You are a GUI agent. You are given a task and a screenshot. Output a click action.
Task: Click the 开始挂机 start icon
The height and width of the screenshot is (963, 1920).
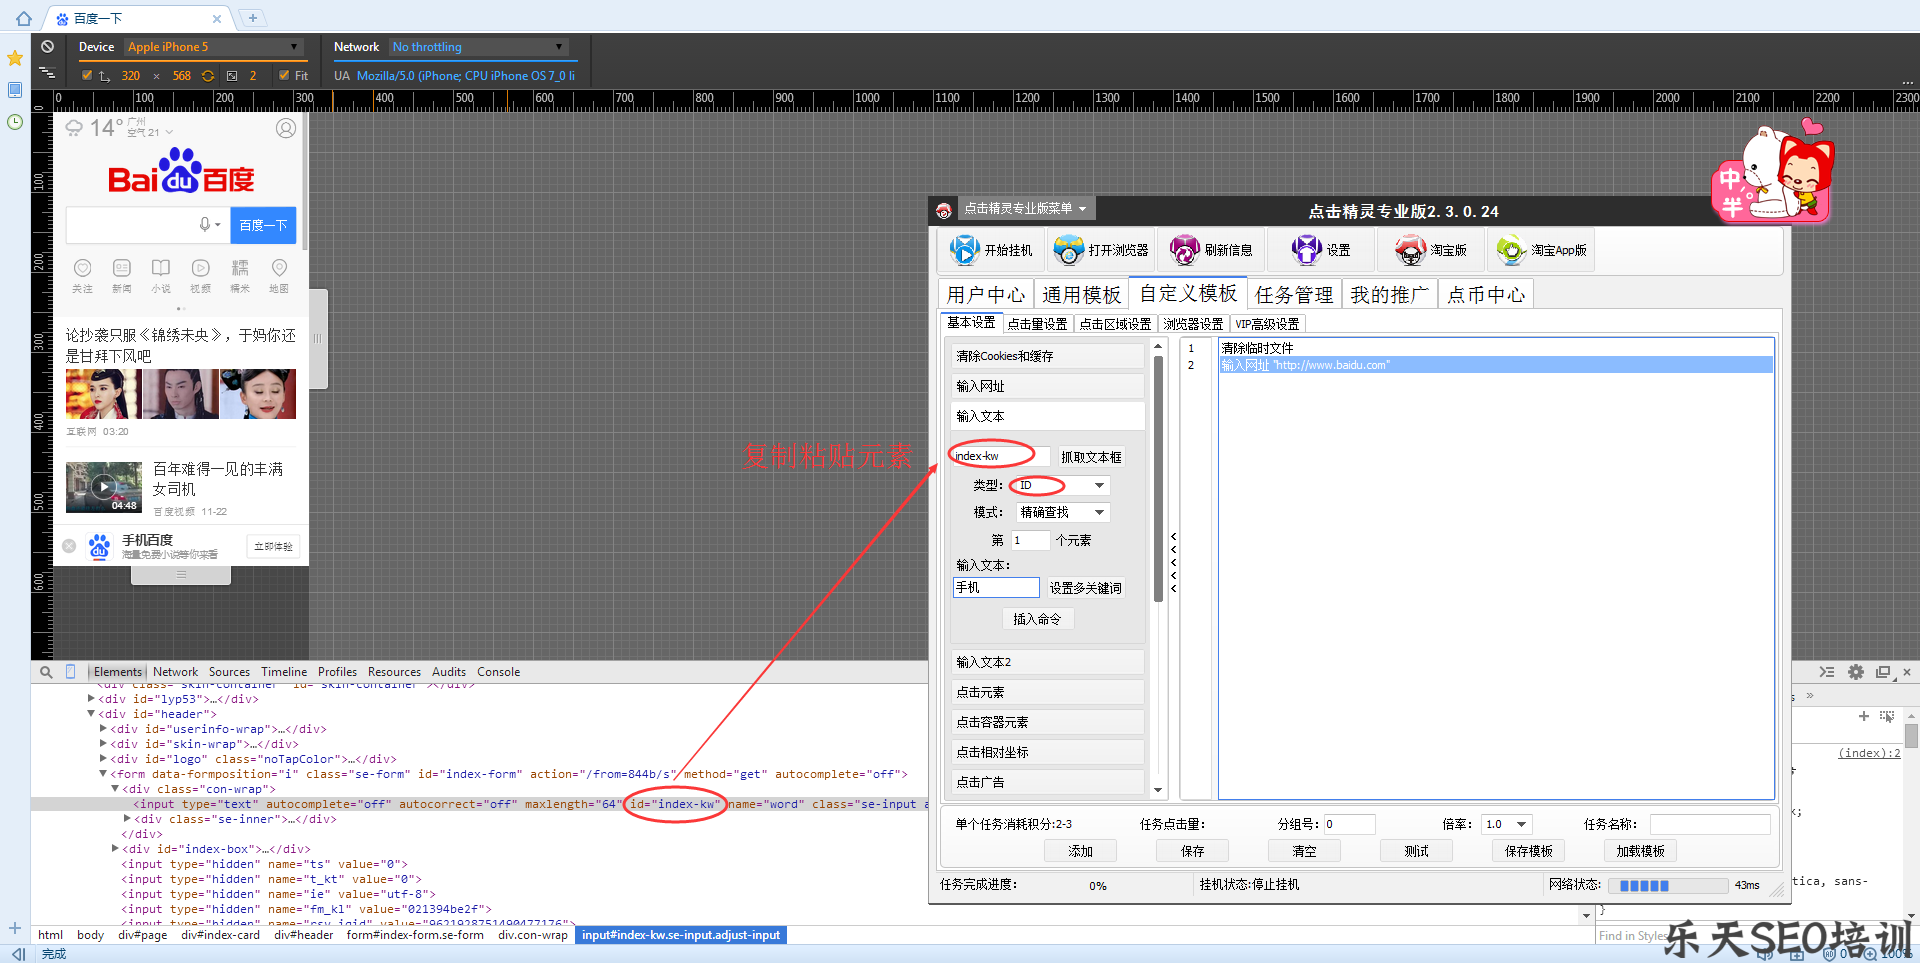click(964, 250)
